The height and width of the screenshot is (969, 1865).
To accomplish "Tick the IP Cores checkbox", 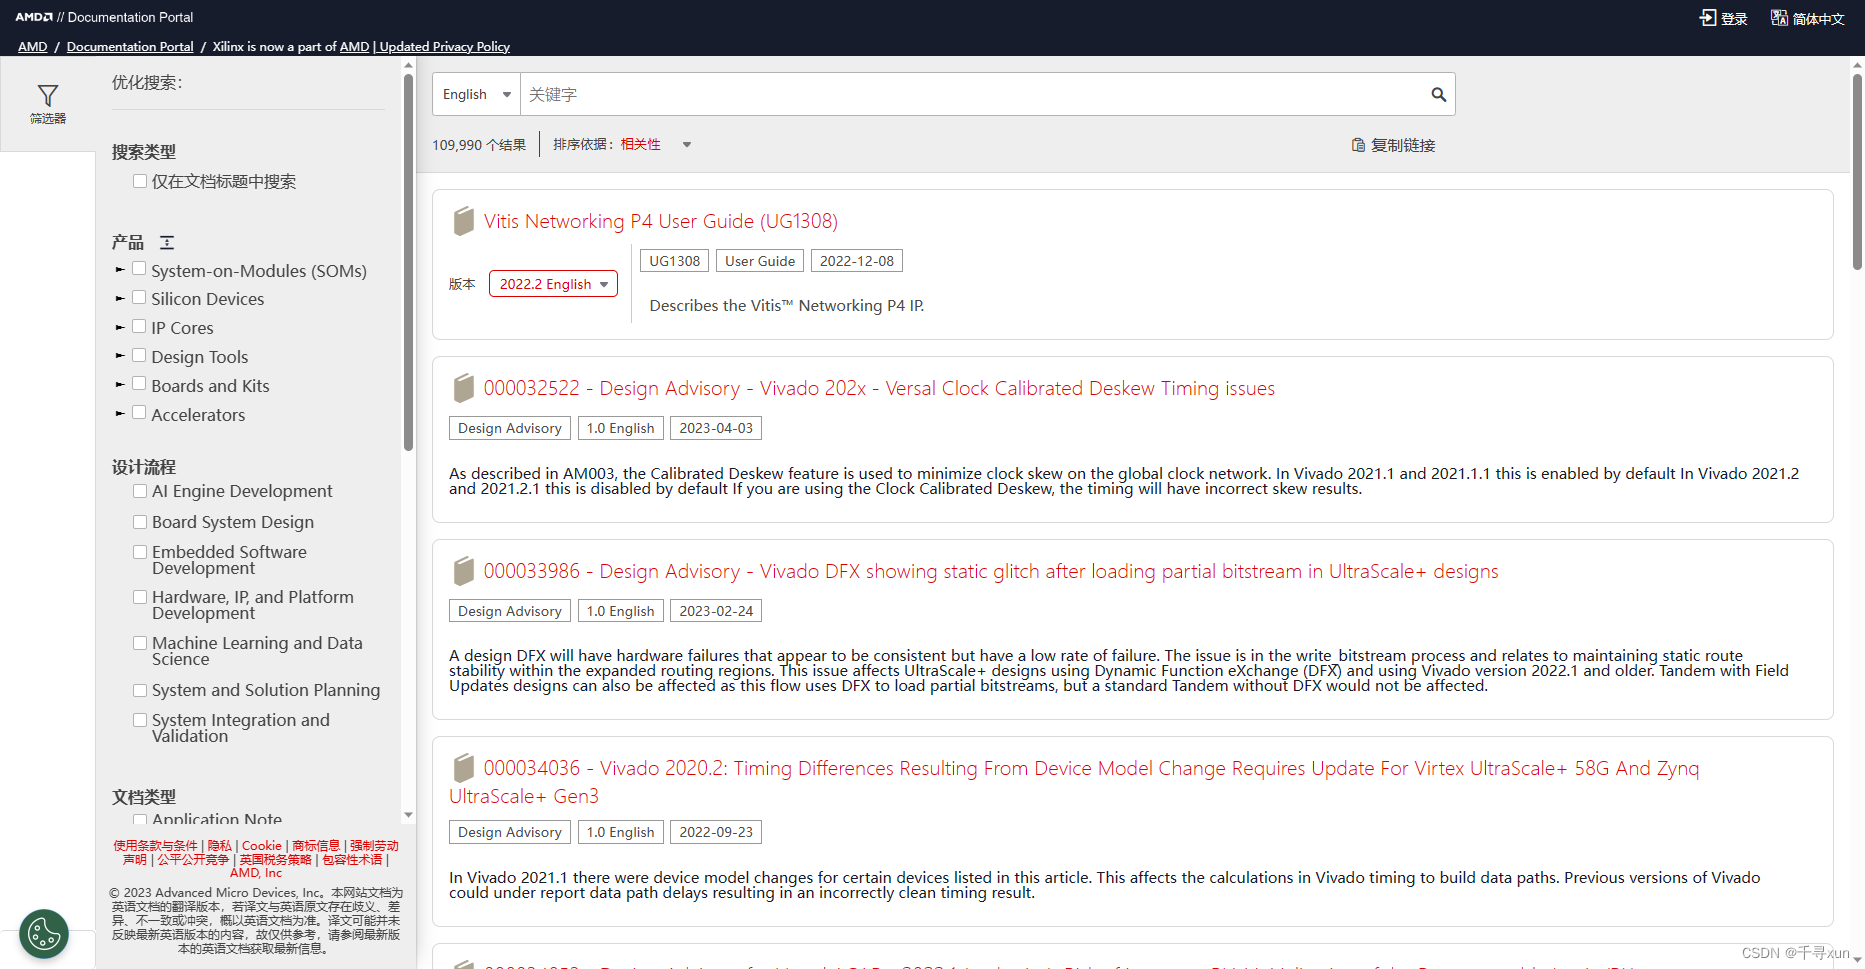I will (139, 326).
